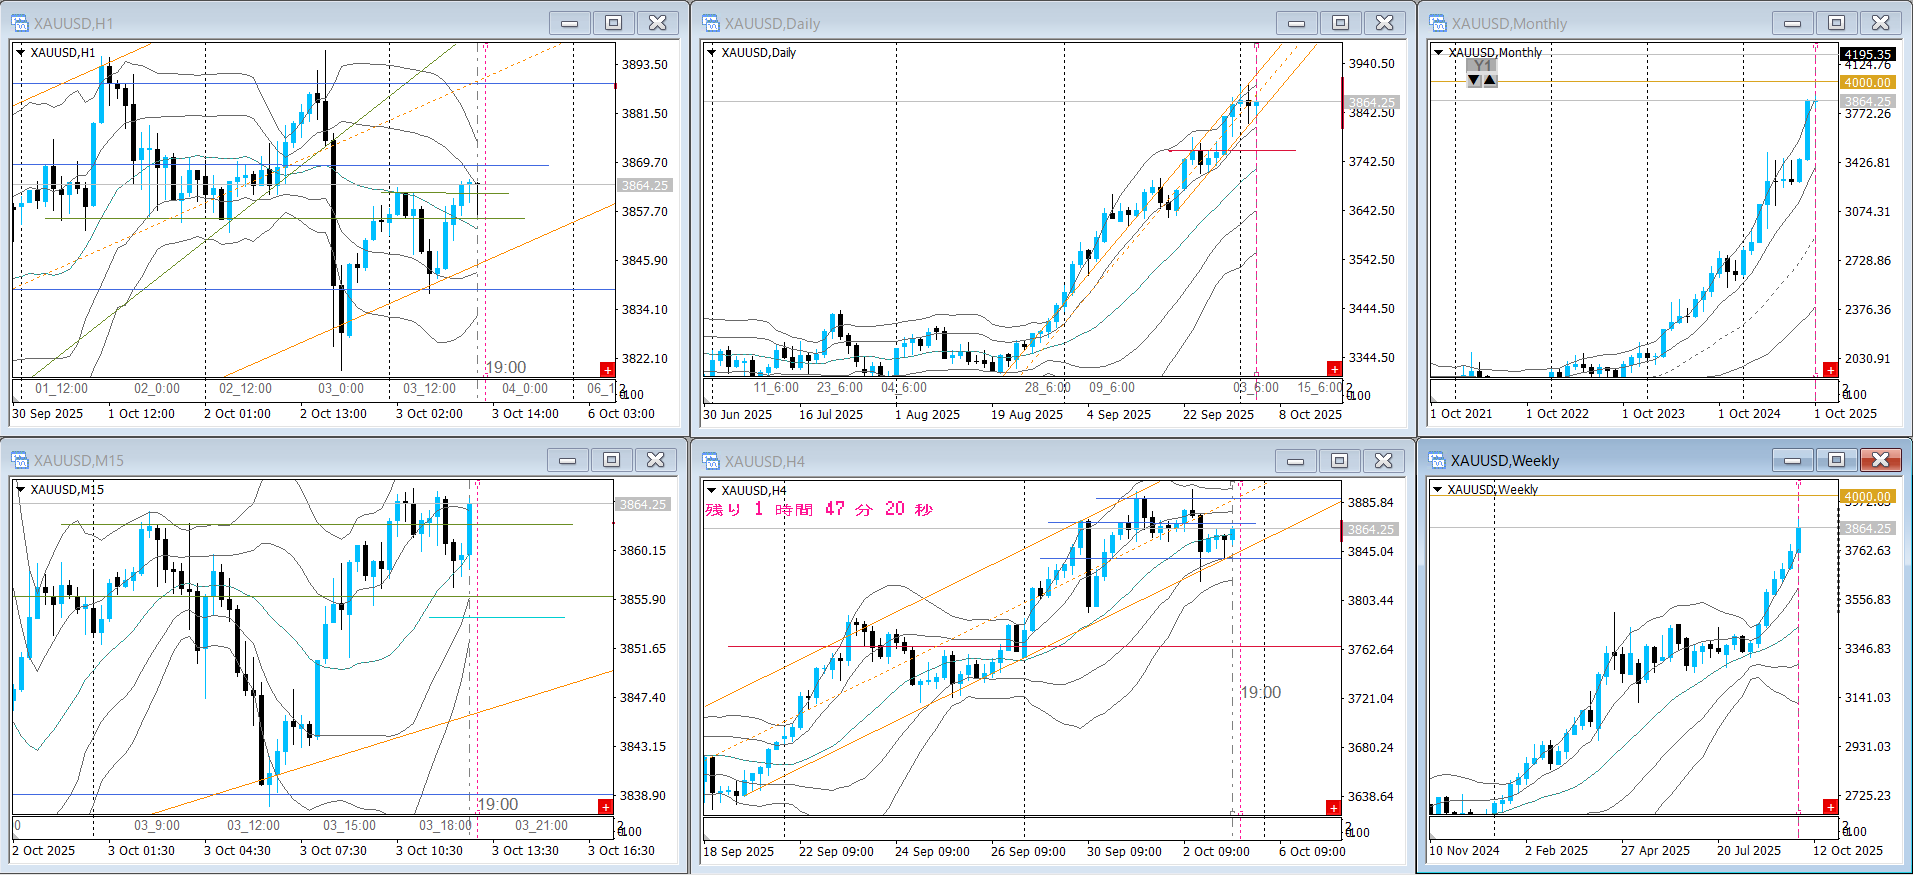Expand the XAUUSD,M15 chart label triangle
Viewport: 1913px width, 875px height.
tap(21, 490)
